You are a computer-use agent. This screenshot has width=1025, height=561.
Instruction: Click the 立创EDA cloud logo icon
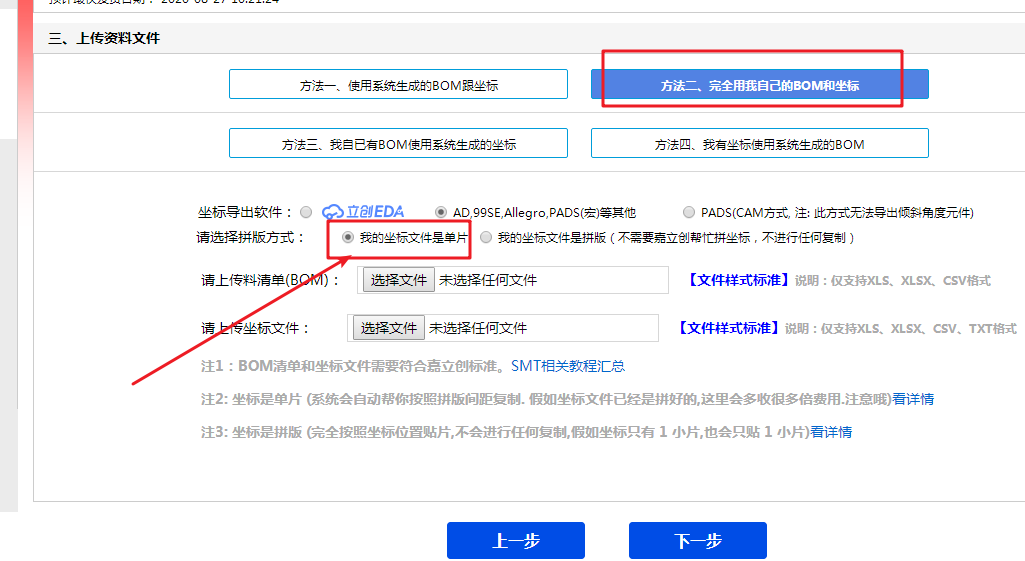coord(333,212)
